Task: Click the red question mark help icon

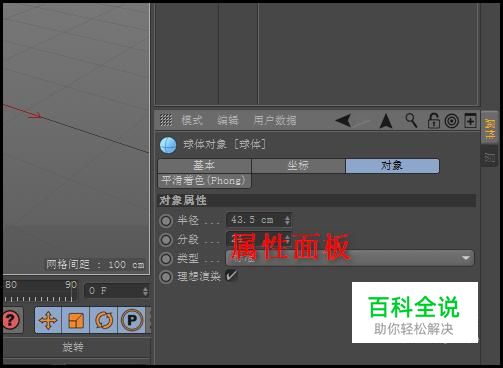Action: 12,320
